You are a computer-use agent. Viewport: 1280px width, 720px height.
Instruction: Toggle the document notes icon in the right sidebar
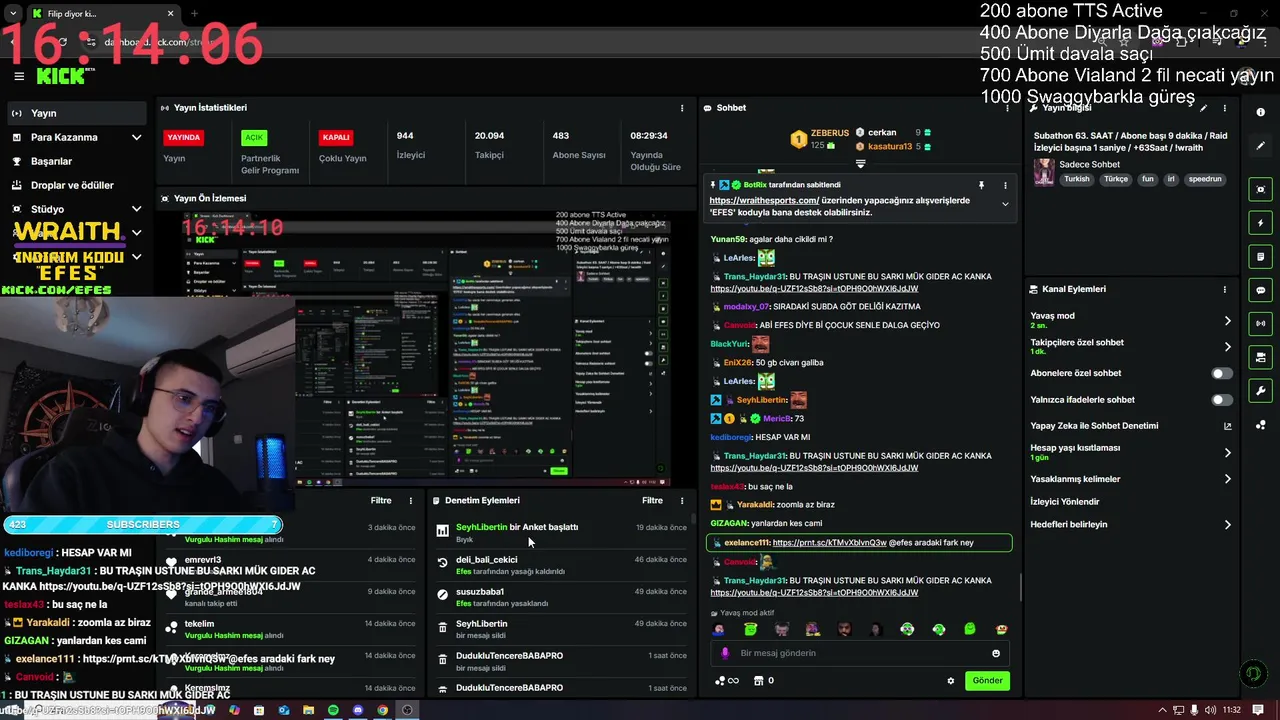click(x=1261, y=257)
